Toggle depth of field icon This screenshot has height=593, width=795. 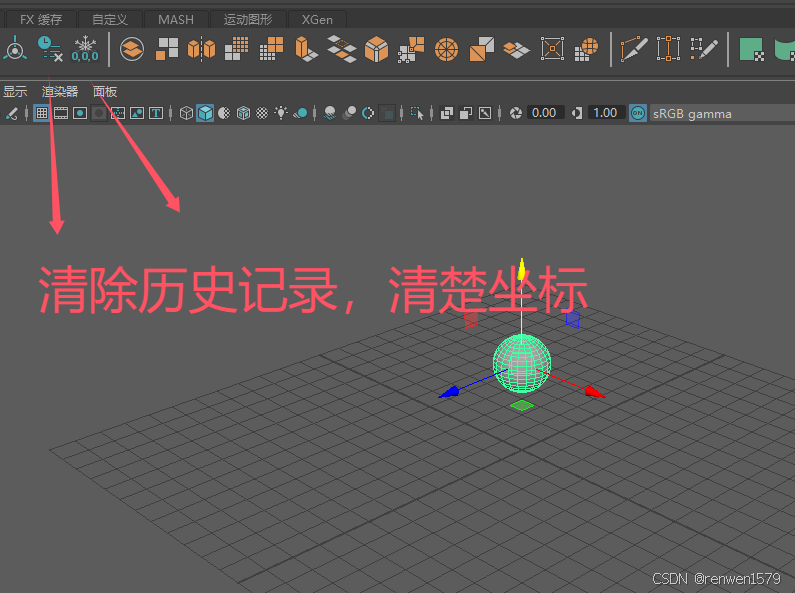387,113
